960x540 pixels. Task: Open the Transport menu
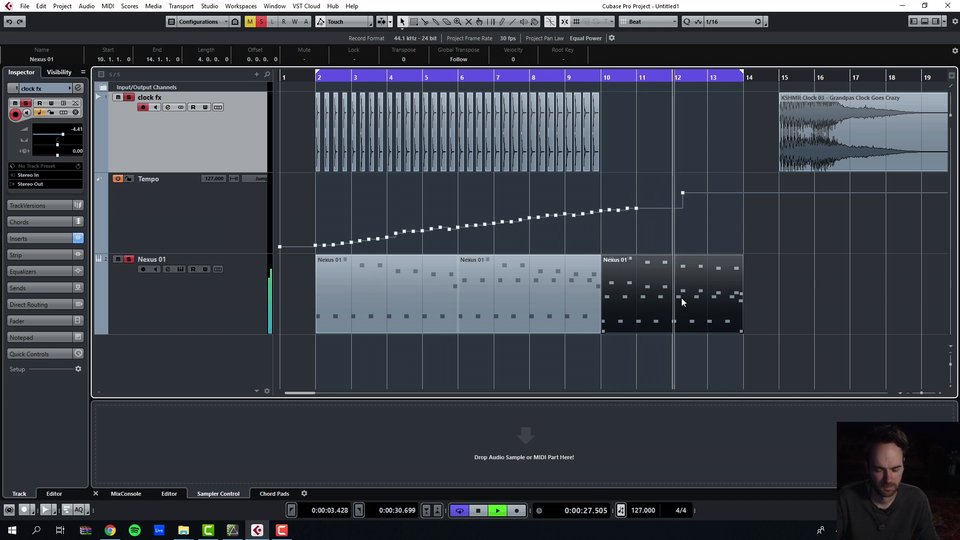pos(181,6)
